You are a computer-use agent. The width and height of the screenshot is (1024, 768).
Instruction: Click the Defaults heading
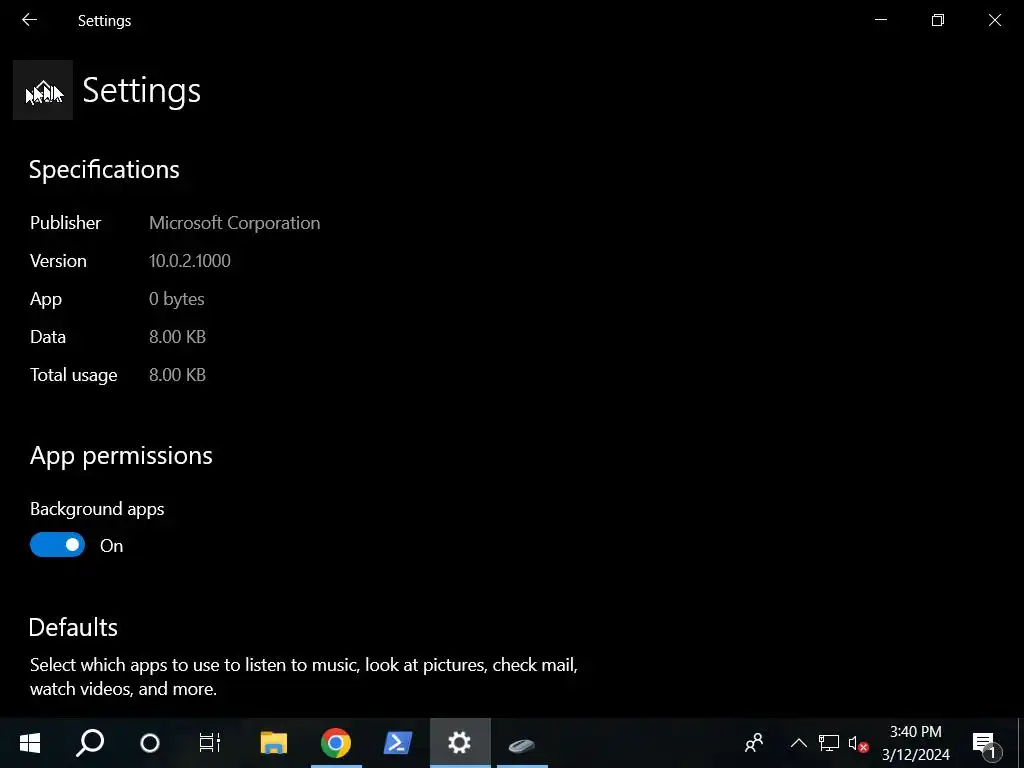pos(73,628)
